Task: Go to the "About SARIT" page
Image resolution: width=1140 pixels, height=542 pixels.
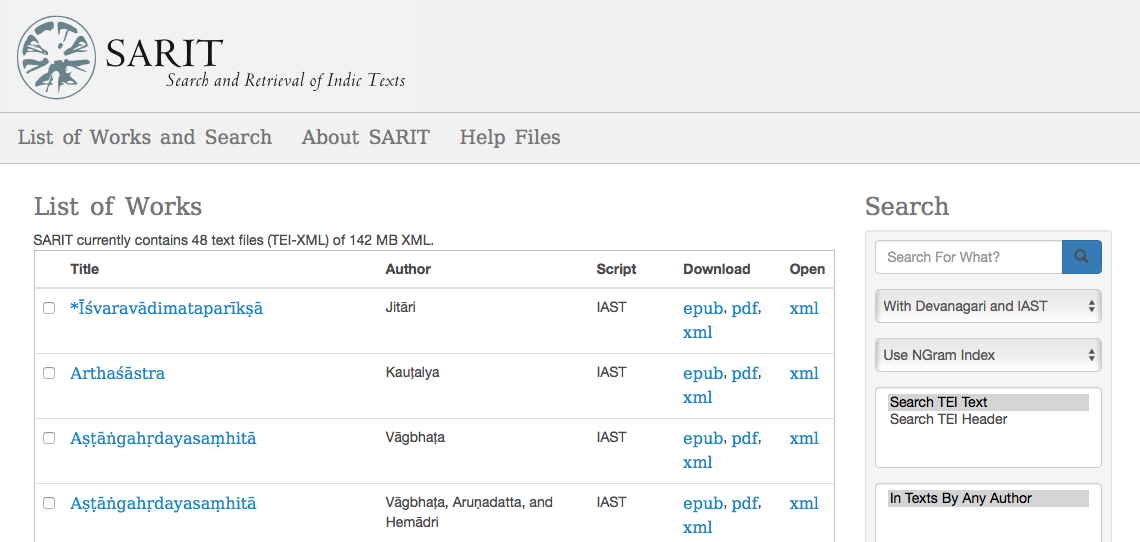Action: coord(366,138)
